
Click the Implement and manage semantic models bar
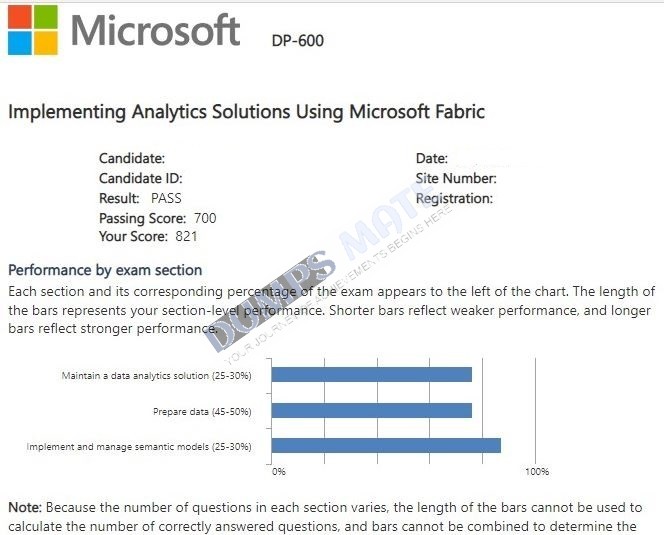[x=386, y=446]
